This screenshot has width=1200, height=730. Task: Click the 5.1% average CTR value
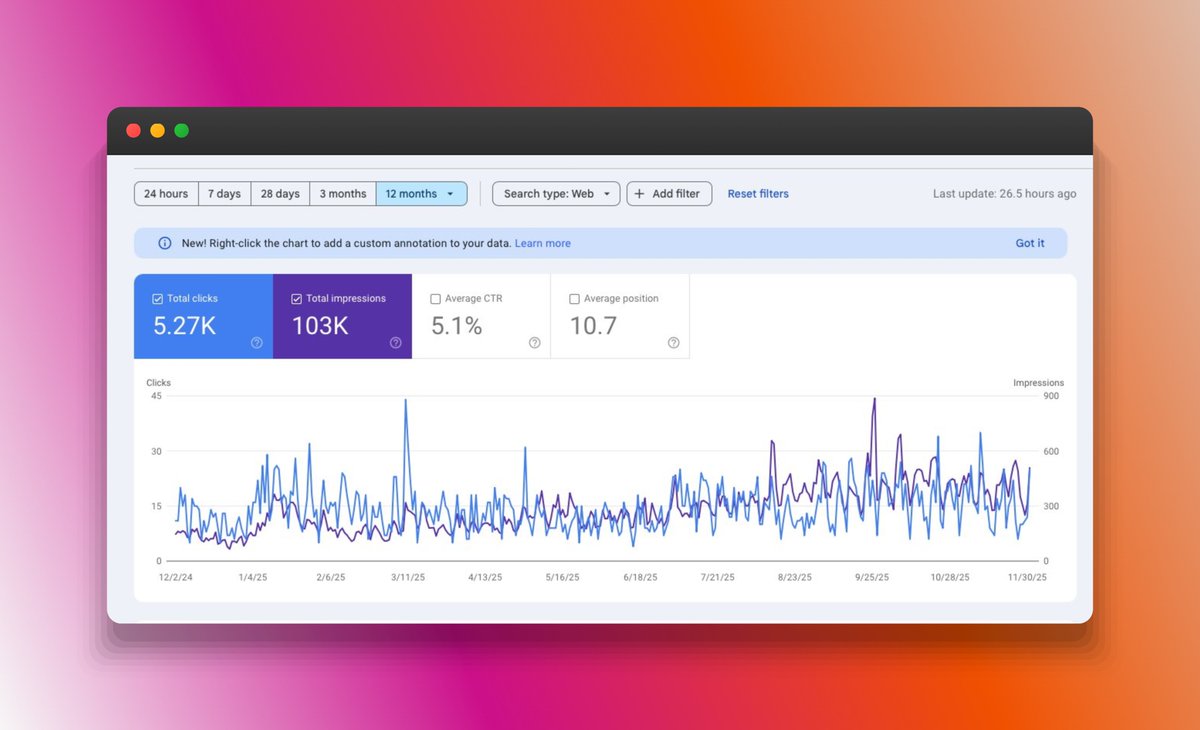456,325
